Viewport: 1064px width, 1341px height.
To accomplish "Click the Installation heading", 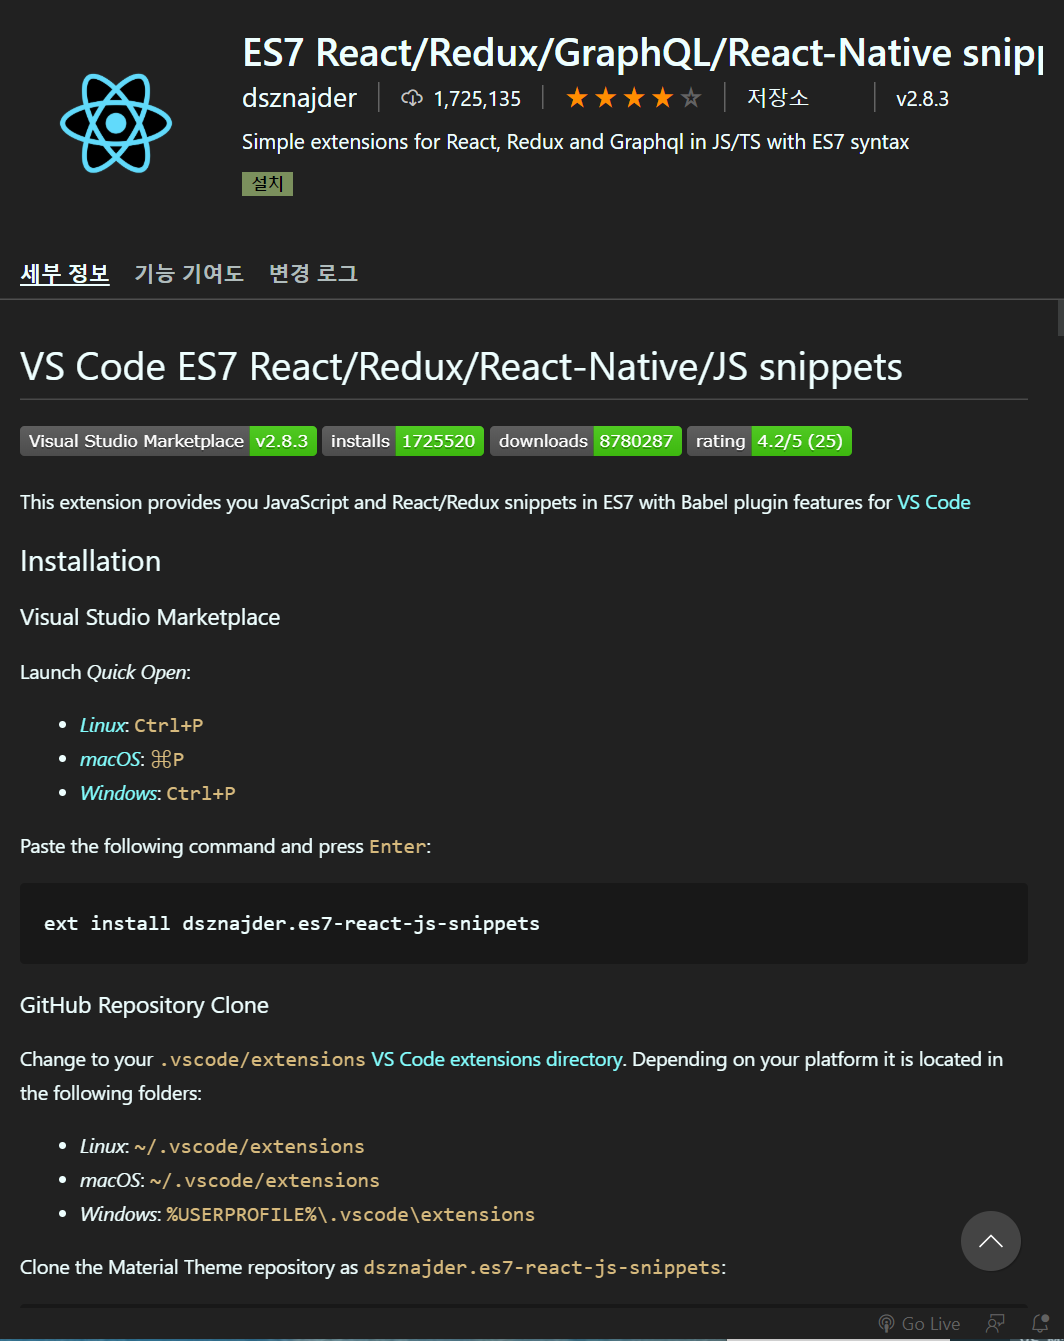I will tap(90, 561).
